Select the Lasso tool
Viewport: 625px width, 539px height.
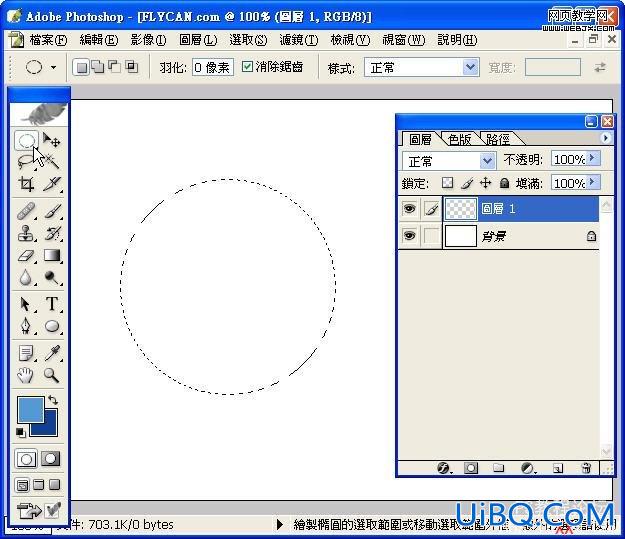[x=26, y=162]
